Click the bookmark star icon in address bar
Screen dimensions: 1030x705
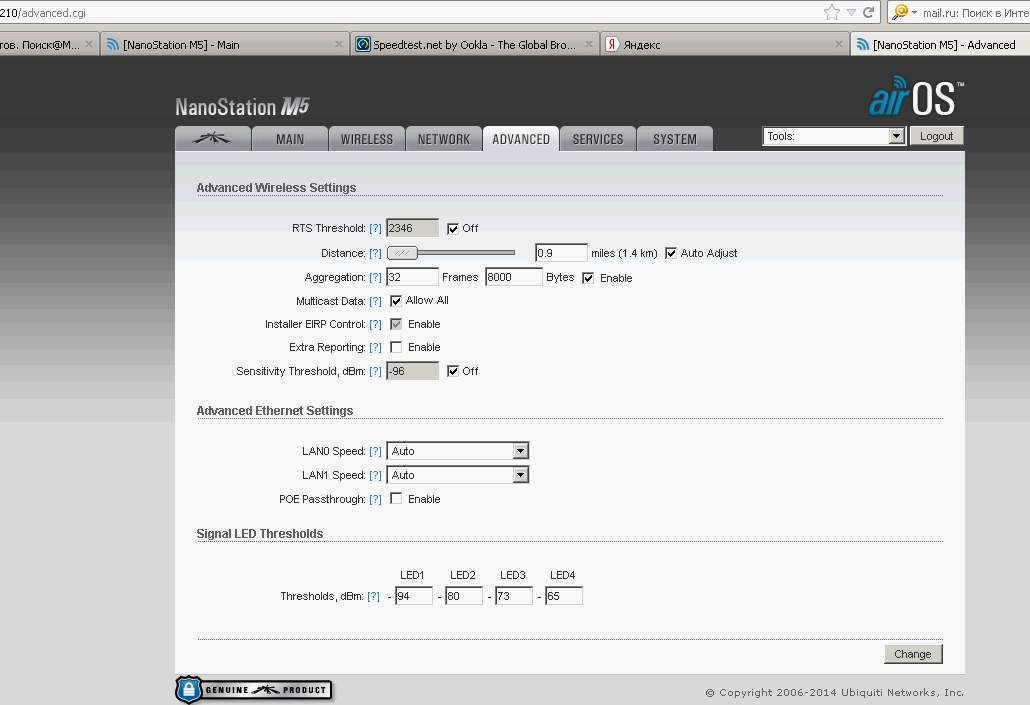coord(832,12)
